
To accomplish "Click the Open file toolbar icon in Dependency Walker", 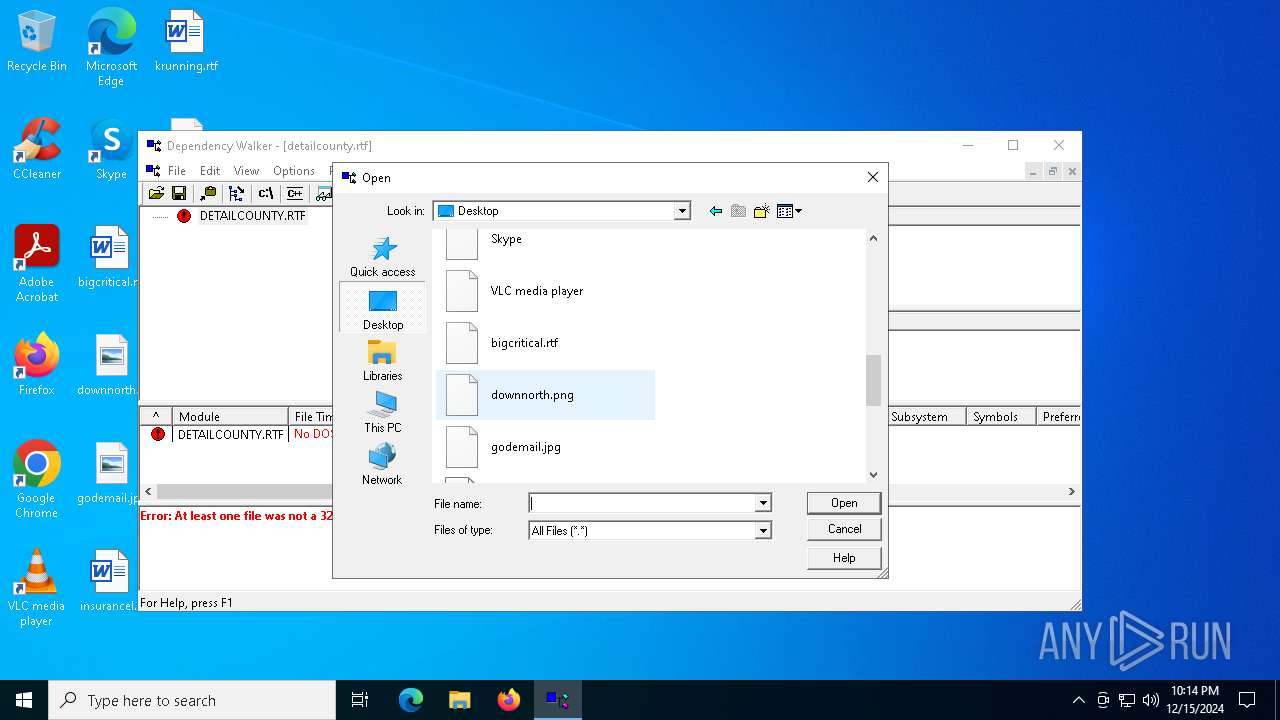I will [156, 194].
